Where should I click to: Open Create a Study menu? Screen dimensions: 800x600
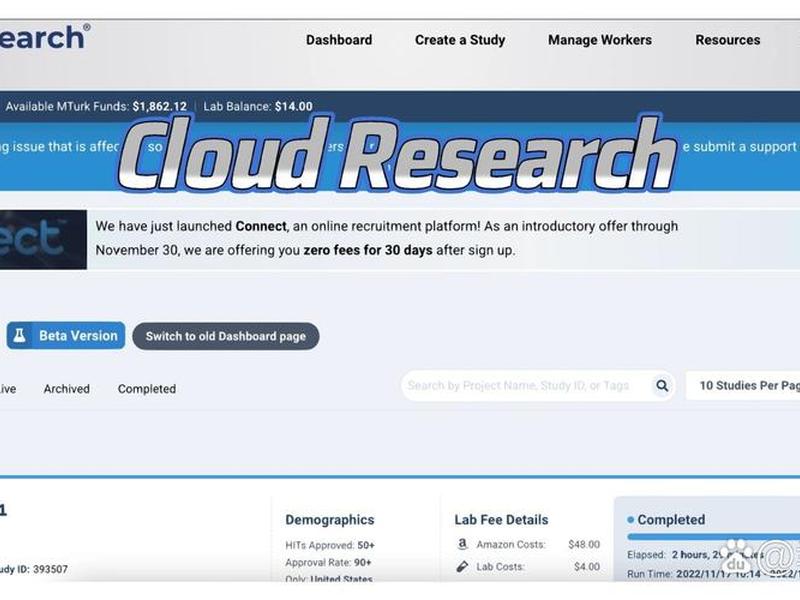(460, 40)
